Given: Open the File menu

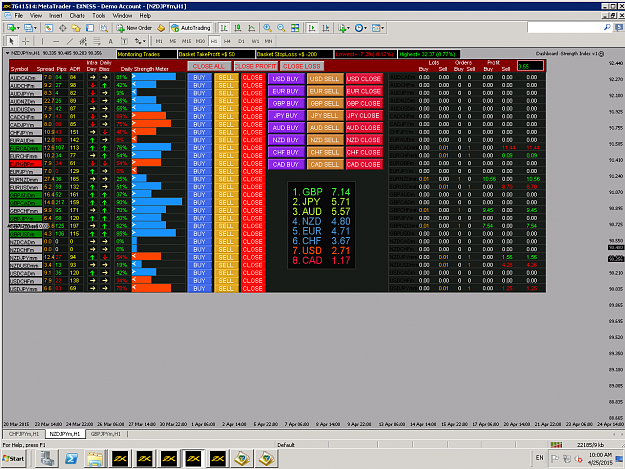Looking at the screenshot, I should tap(19, 16).
